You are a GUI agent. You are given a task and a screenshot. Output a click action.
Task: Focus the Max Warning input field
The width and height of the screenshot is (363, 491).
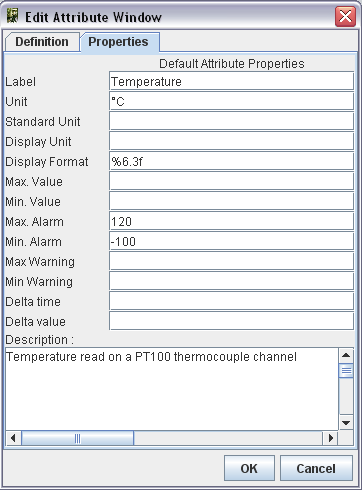tap(232, 261)
